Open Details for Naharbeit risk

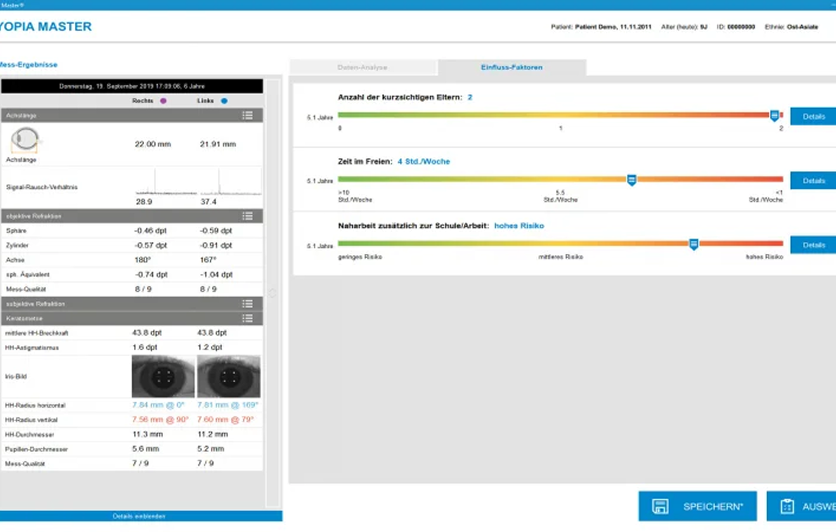[813, 245]
